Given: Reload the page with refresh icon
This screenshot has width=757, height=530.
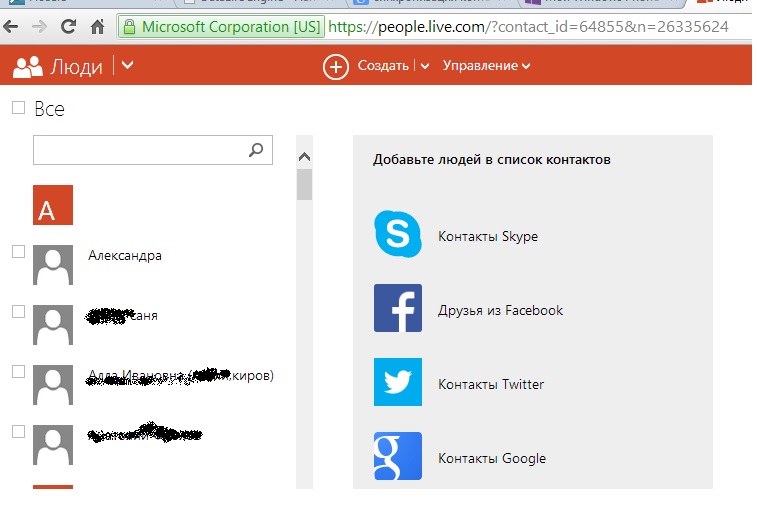Looking at the screenshot, I should [69, 26].
